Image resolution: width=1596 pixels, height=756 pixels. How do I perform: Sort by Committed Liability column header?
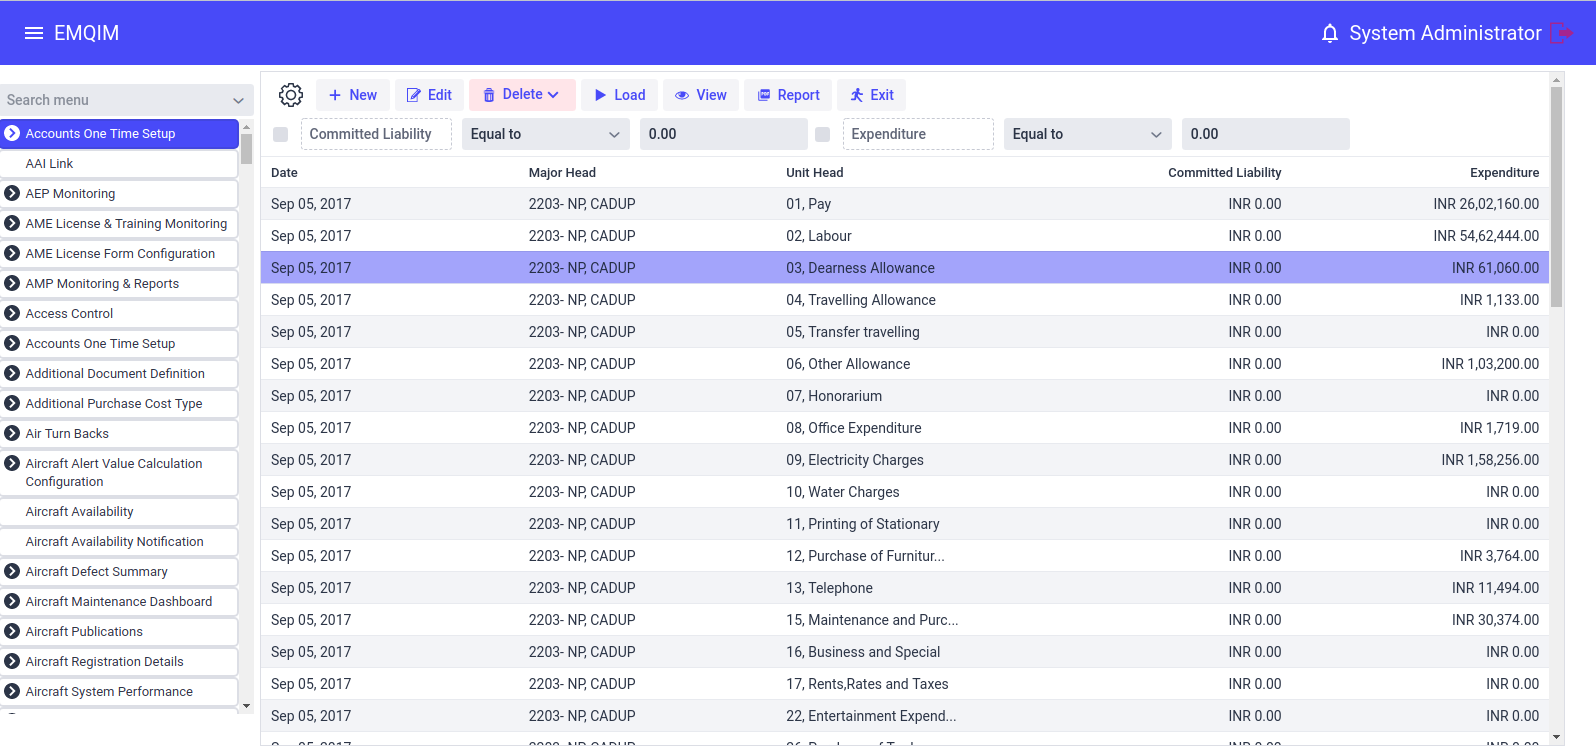[1224, 172]
